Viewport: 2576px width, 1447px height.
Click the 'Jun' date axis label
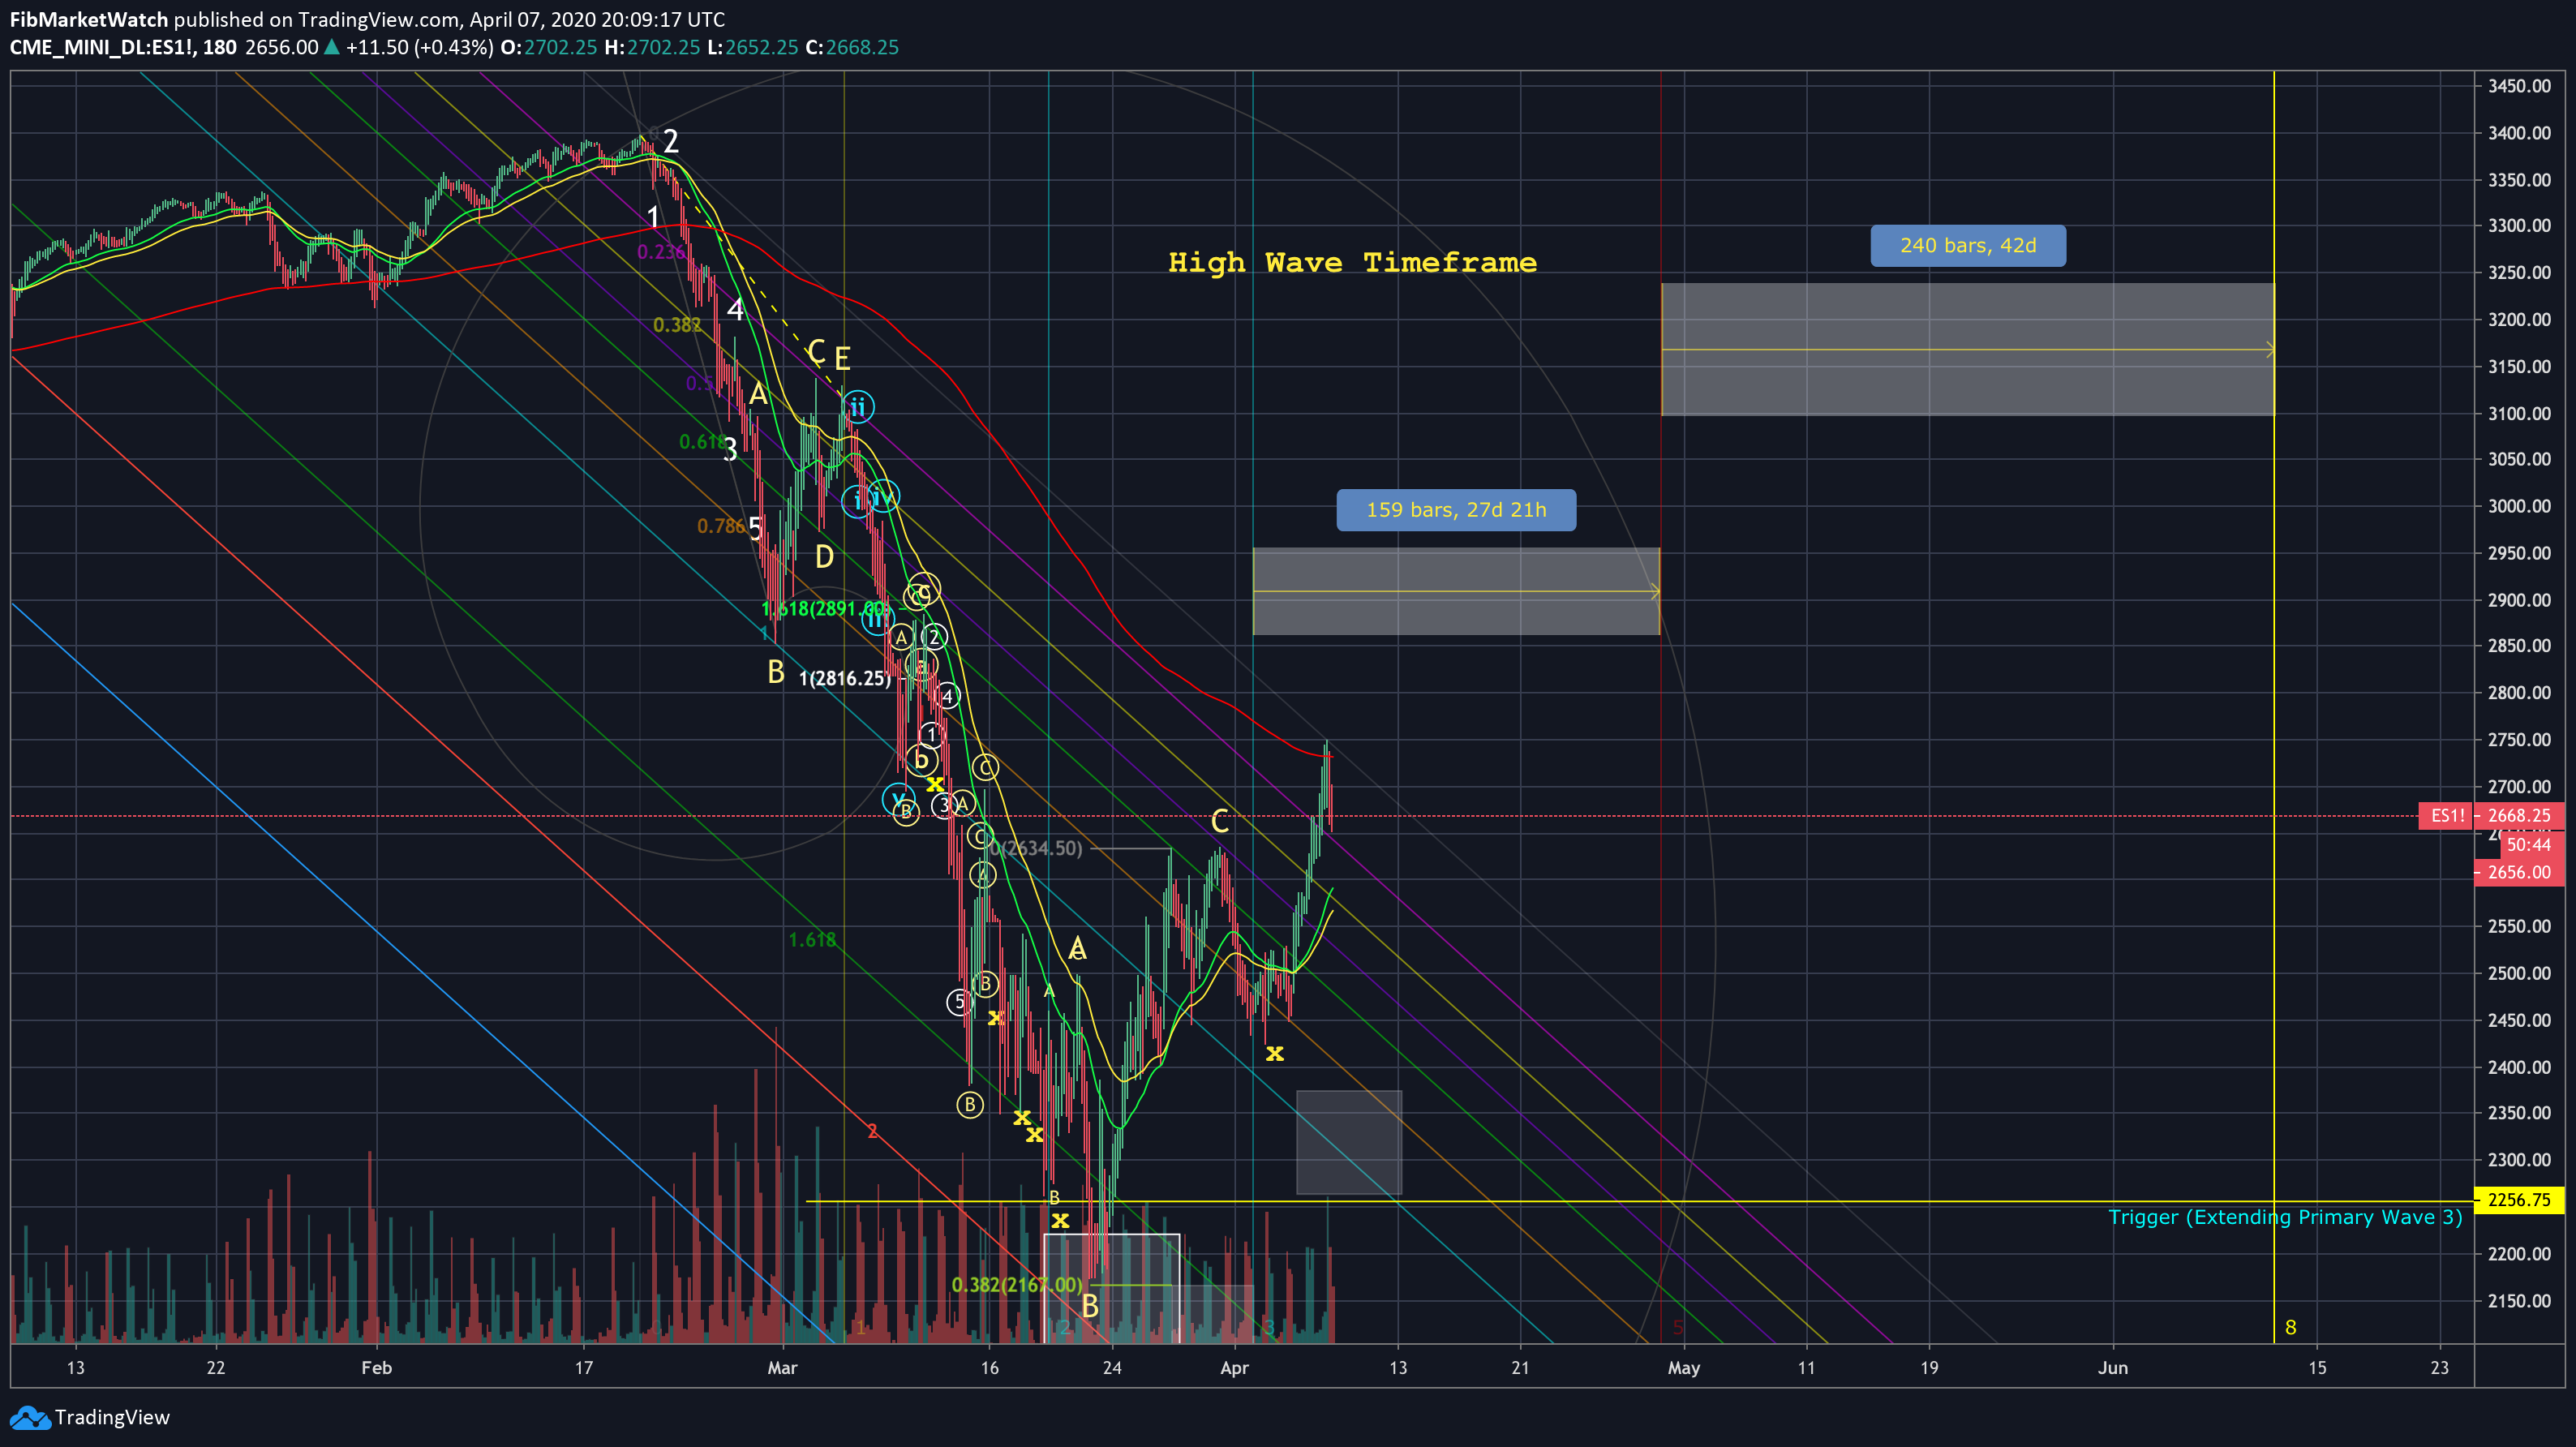(x=2112, y=1368)
